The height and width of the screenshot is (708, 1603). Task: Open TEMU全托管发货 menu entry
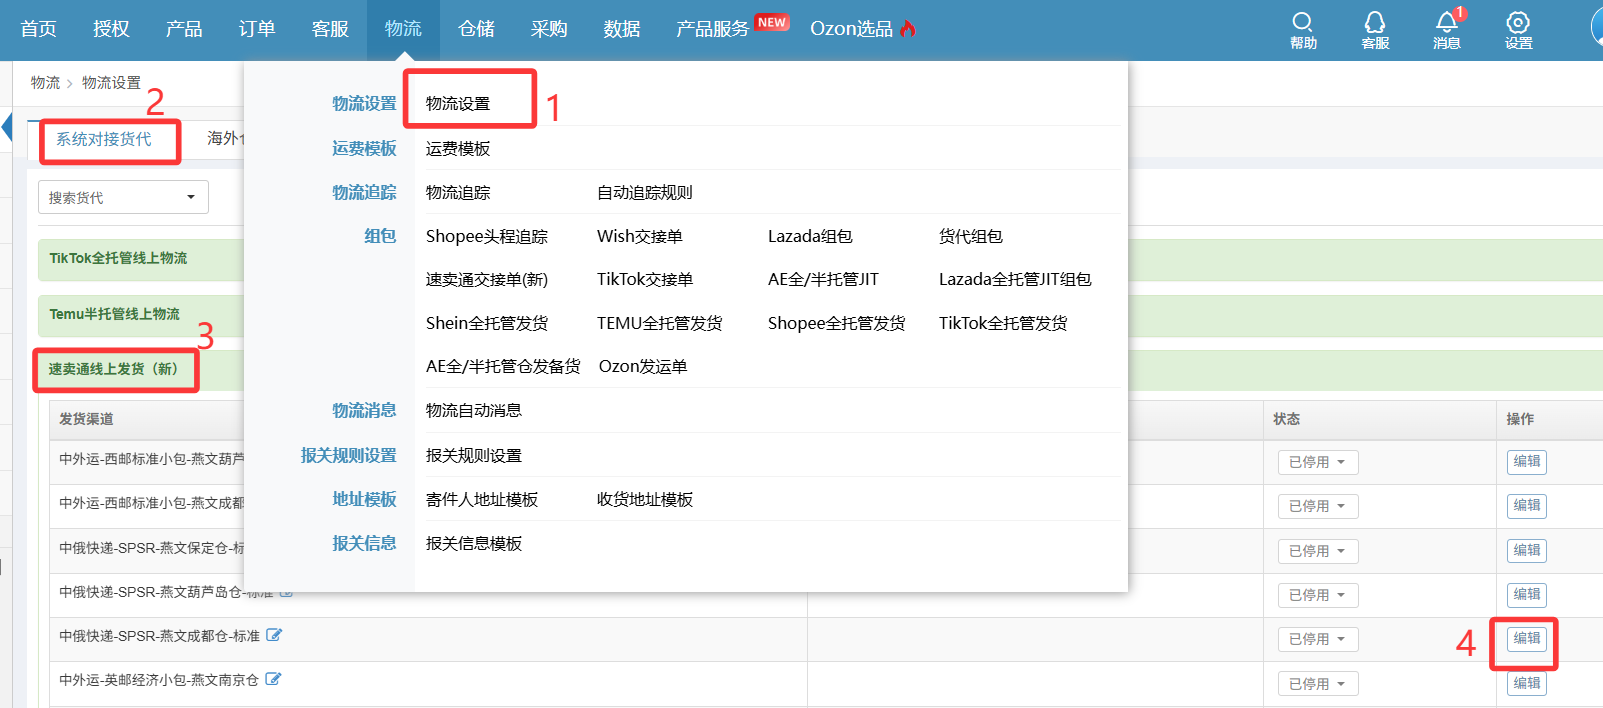(x=660, y=324)
